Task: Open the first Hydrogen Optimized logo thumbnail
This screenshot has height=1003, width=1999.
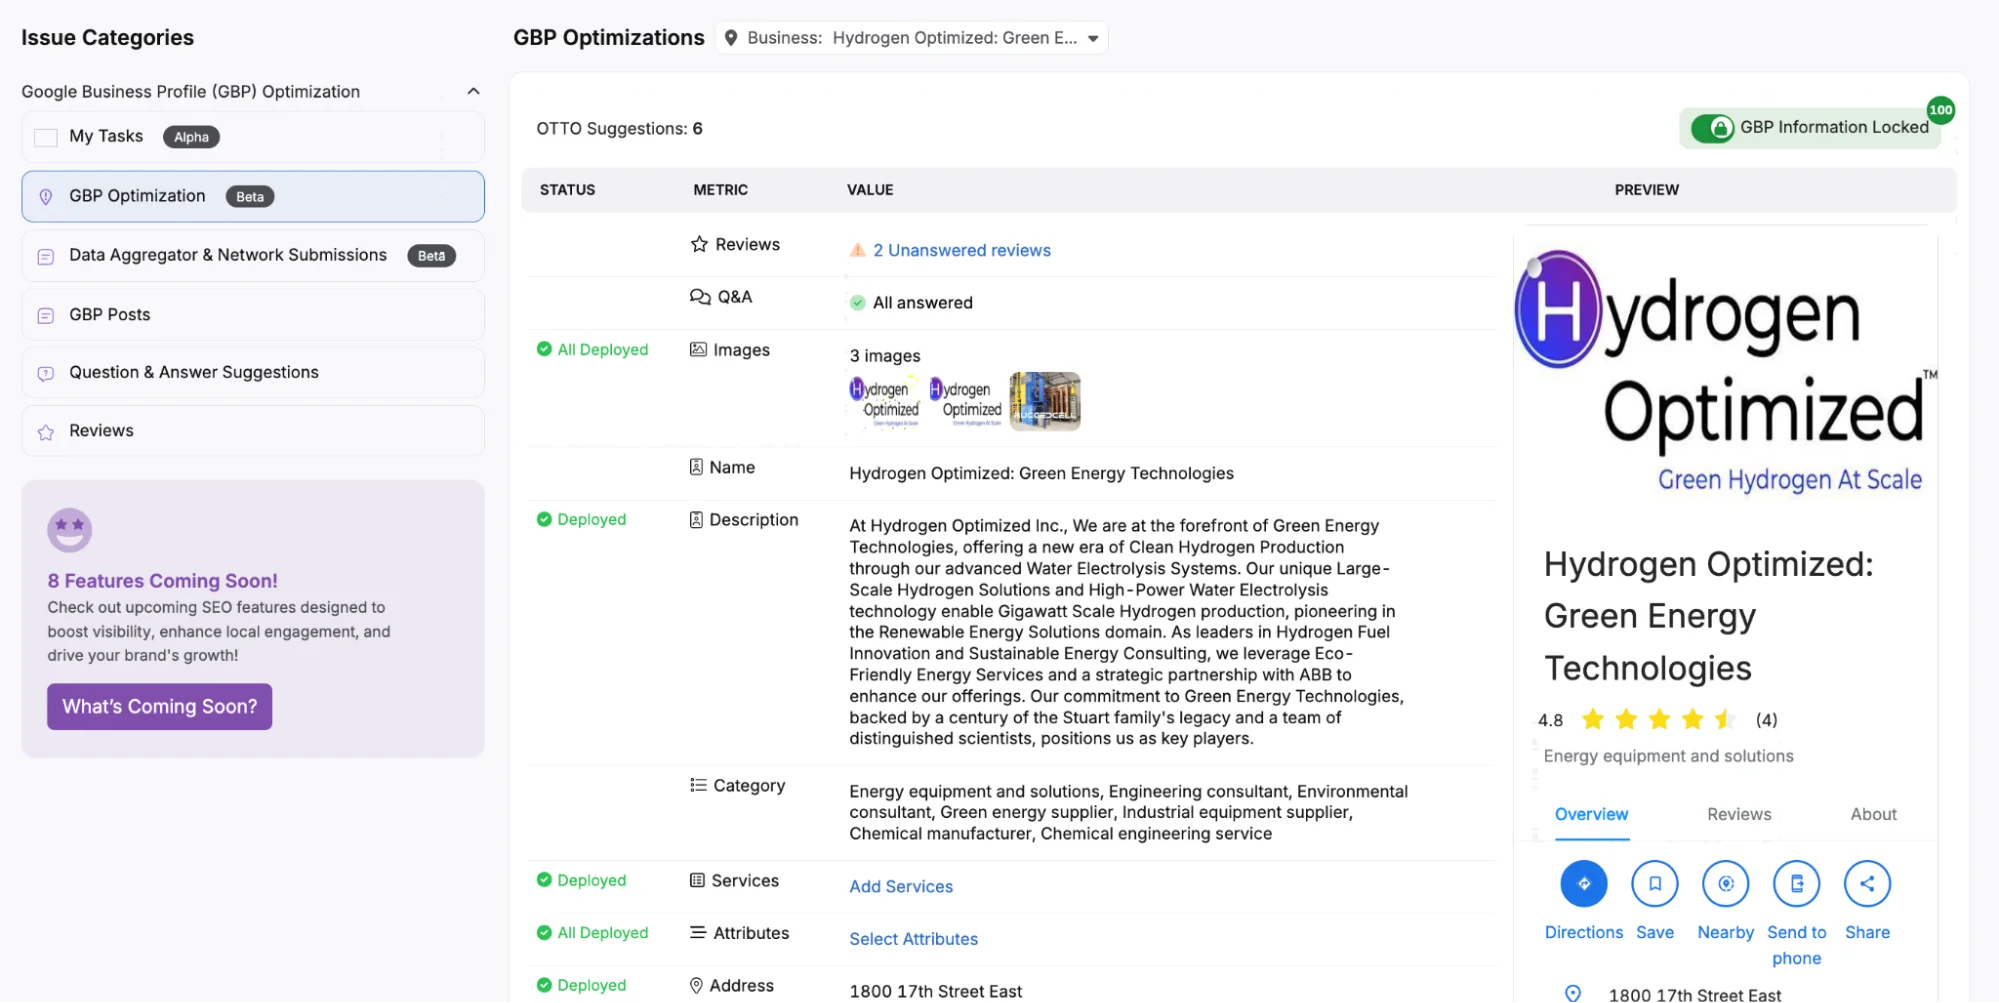Action: 884,402
